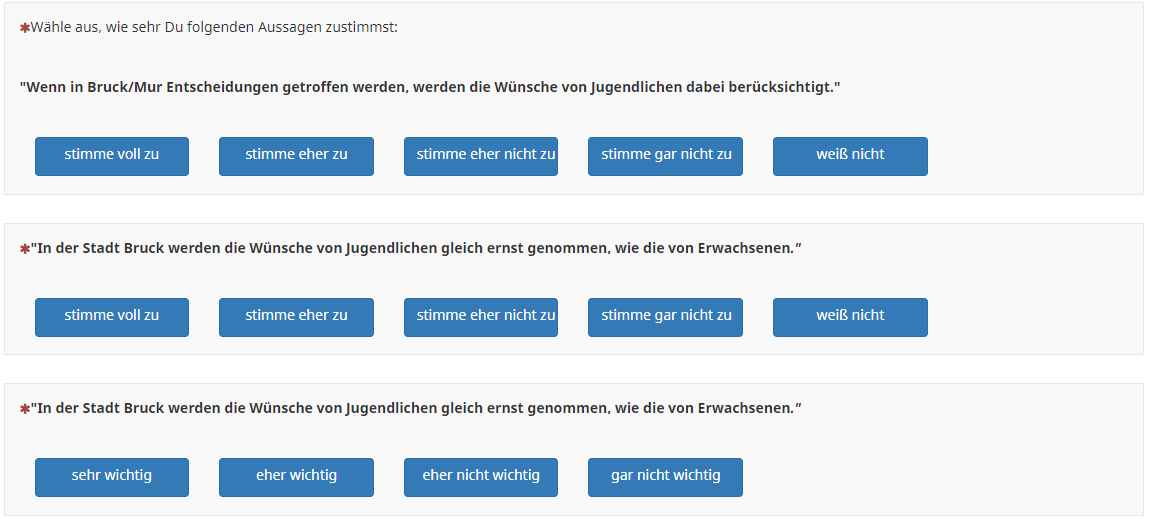The image size is (1152, 519).
Task: Choose 'stimme eher zu' under the Bruck/Mur Entscheidungen statement
Action: click(x=296, y=156)
